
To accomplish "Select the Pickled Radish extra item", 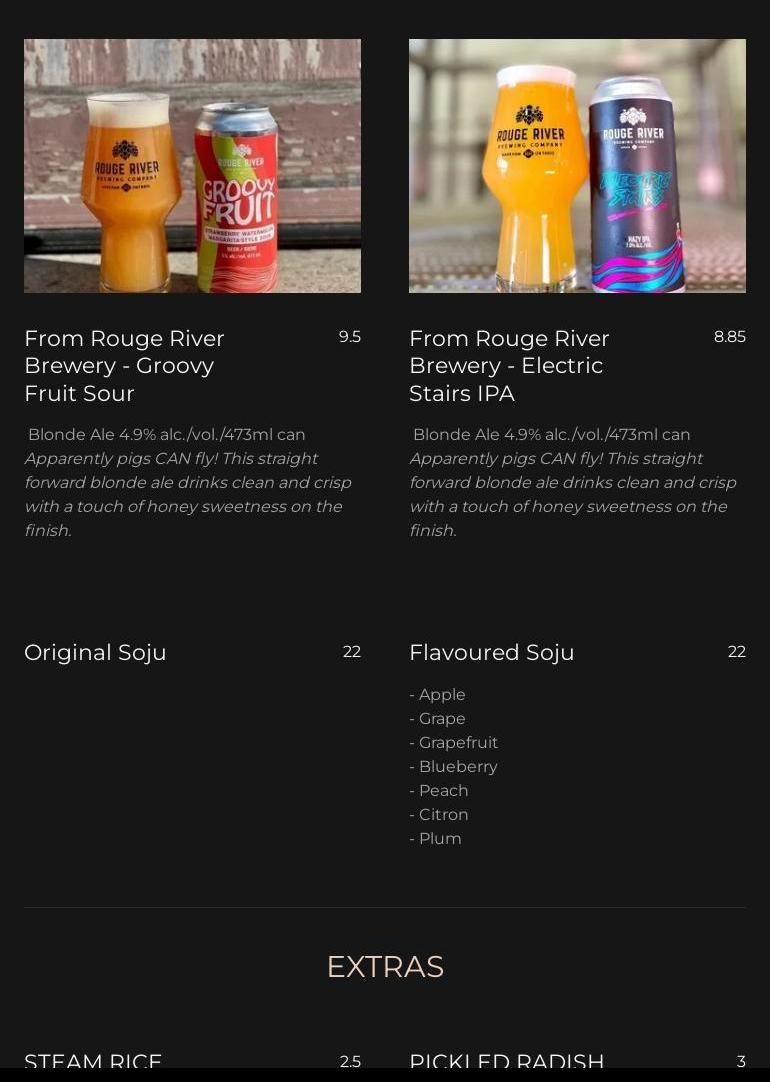I will tap(506, 1061).
